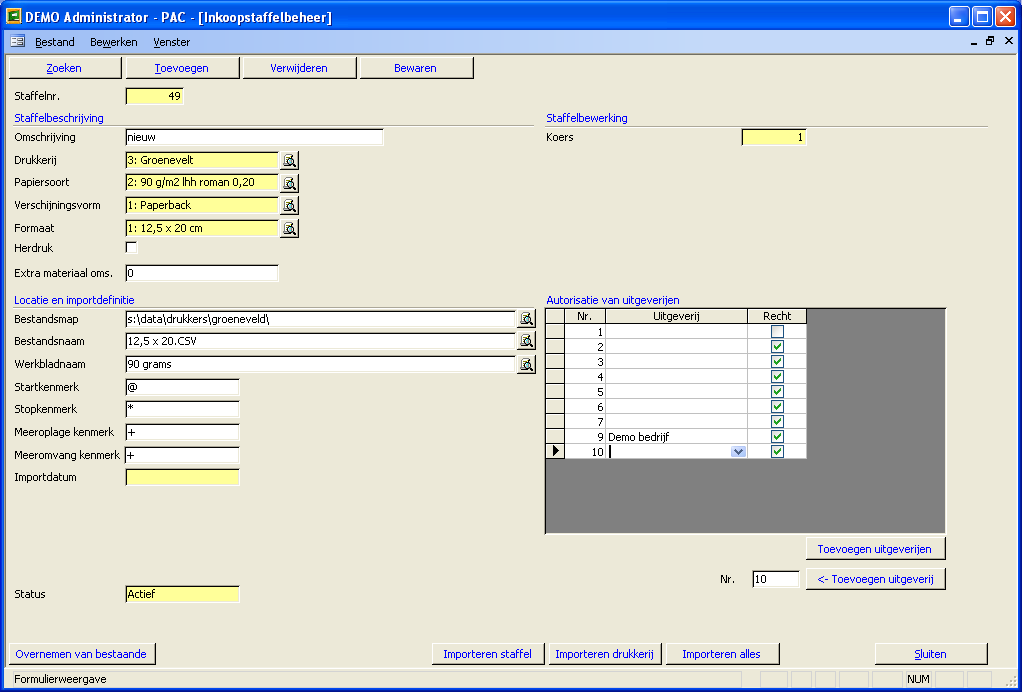Uncheck Recht checkbox for uitgeverij row 6
The width and height of the screenshot is (1022, 692).
[777, 407]
